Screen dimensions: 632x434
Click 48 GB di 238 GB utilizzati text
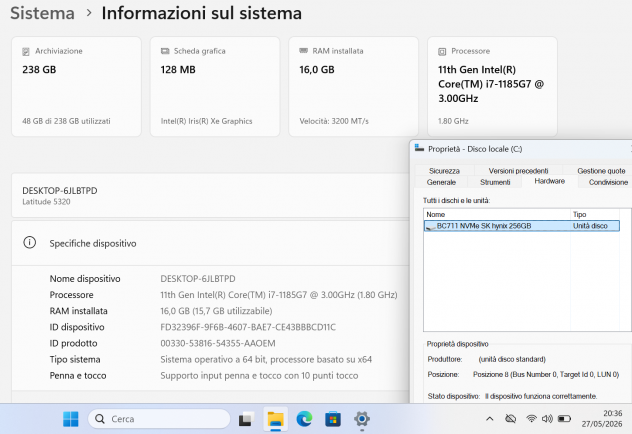(x=66, y=121)
